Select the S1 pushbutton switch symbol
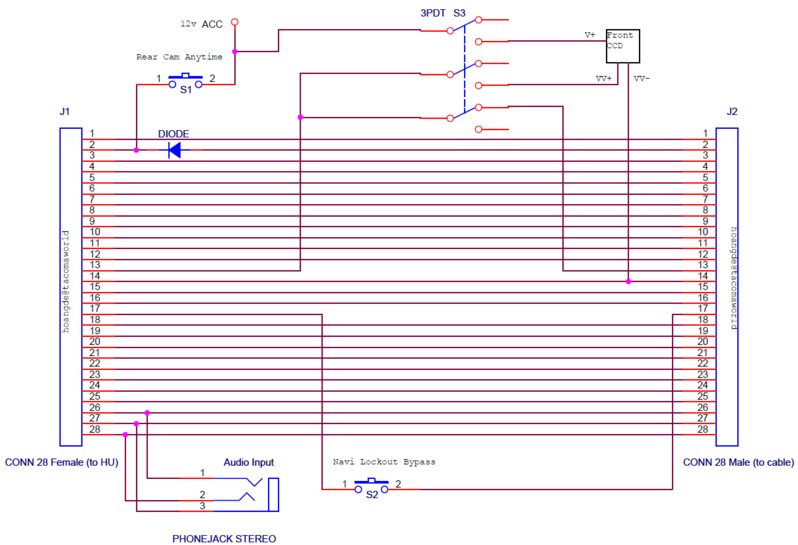The image size is (798, 545). [186, 80]
